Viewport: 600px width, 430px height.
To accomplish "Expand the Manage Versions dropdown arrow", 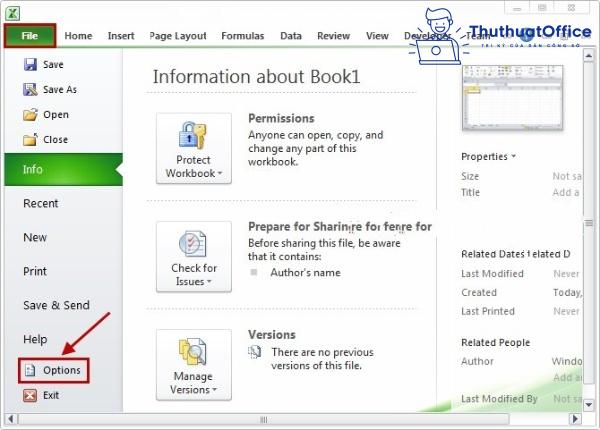I will (215, 390).
